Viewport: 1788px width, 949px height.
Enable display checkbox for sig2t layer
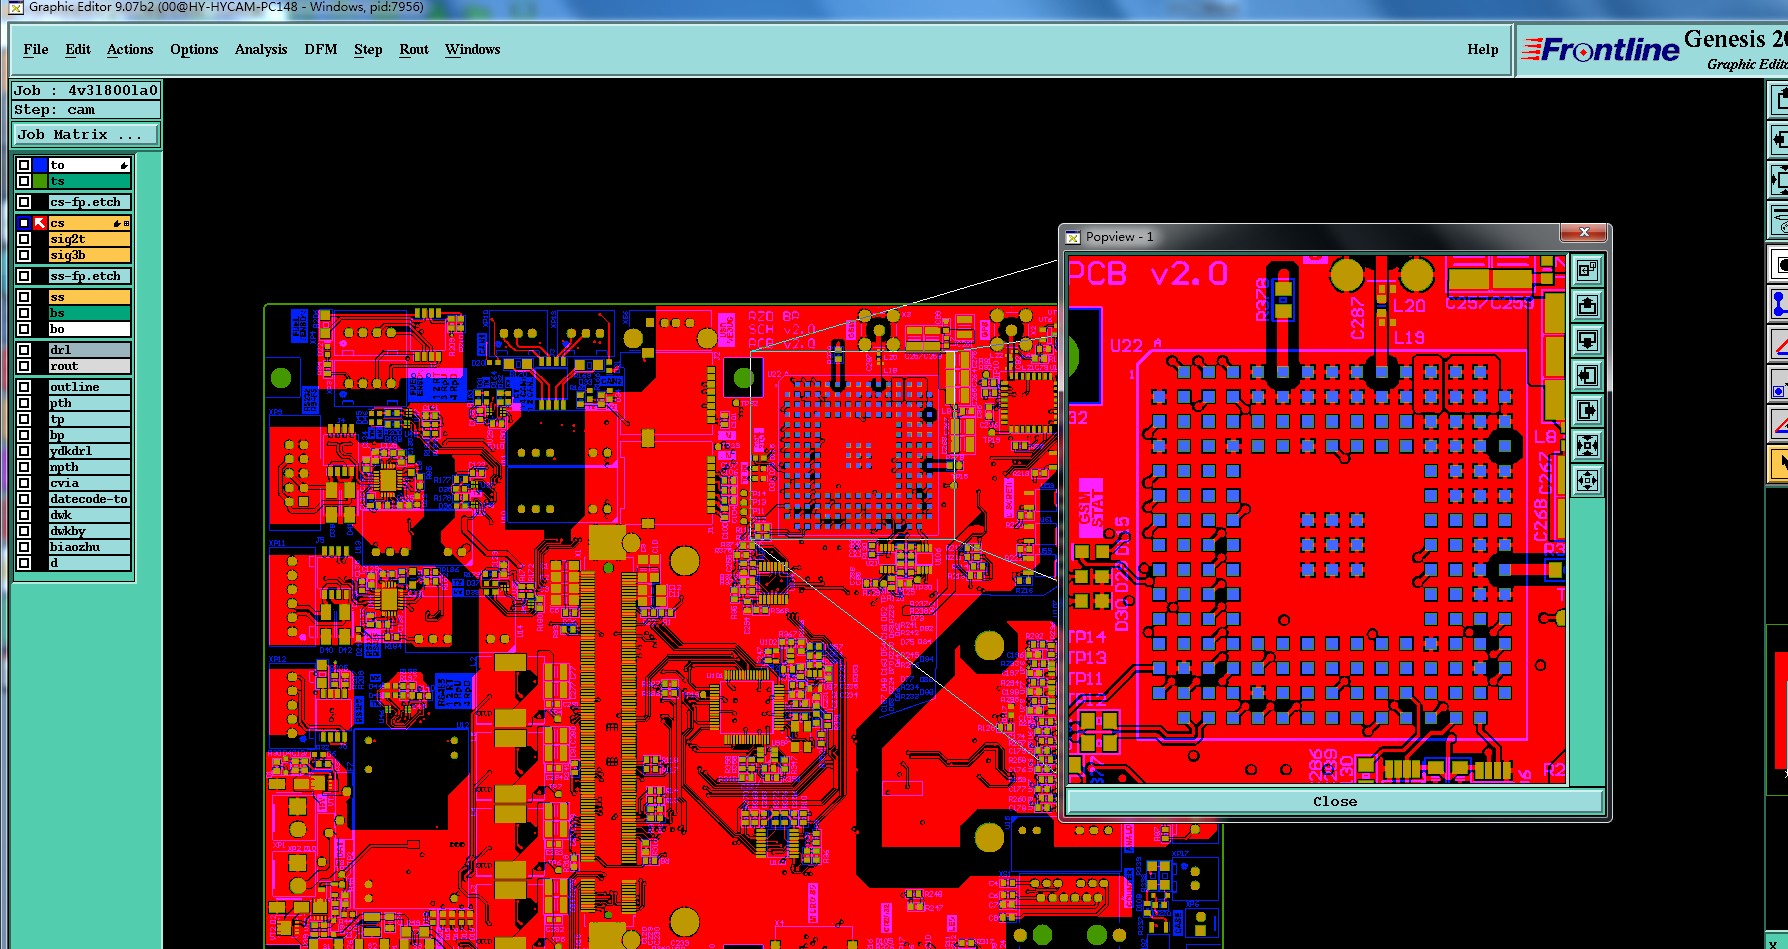pos(24,239)
